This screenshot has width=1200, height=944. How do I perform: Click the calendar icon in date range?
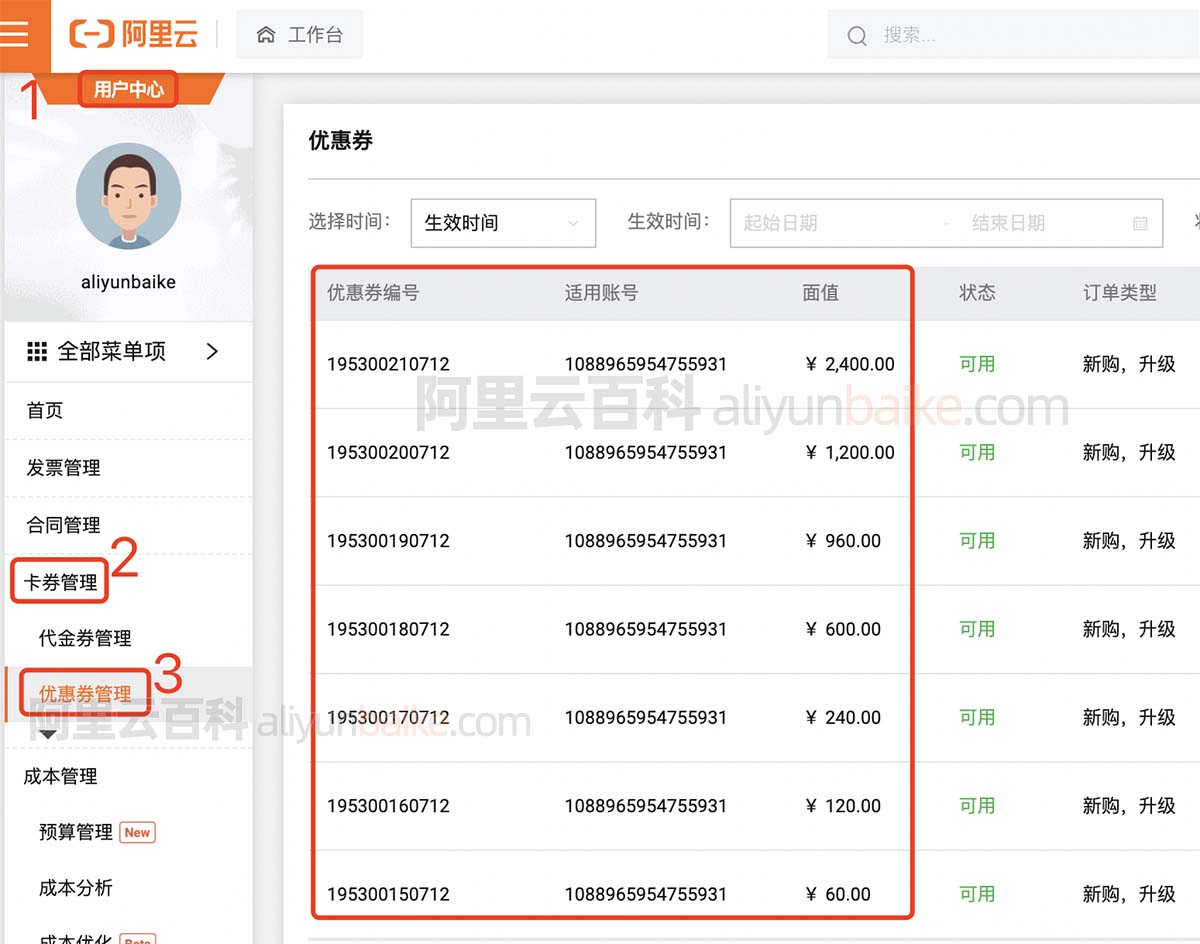[x=1140, y=224]
